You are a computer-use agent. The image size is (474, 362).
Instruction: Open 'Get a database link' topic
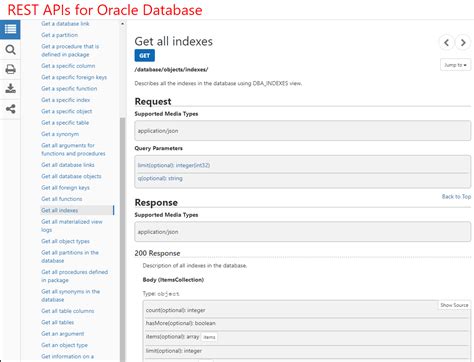tap(65, 24)
